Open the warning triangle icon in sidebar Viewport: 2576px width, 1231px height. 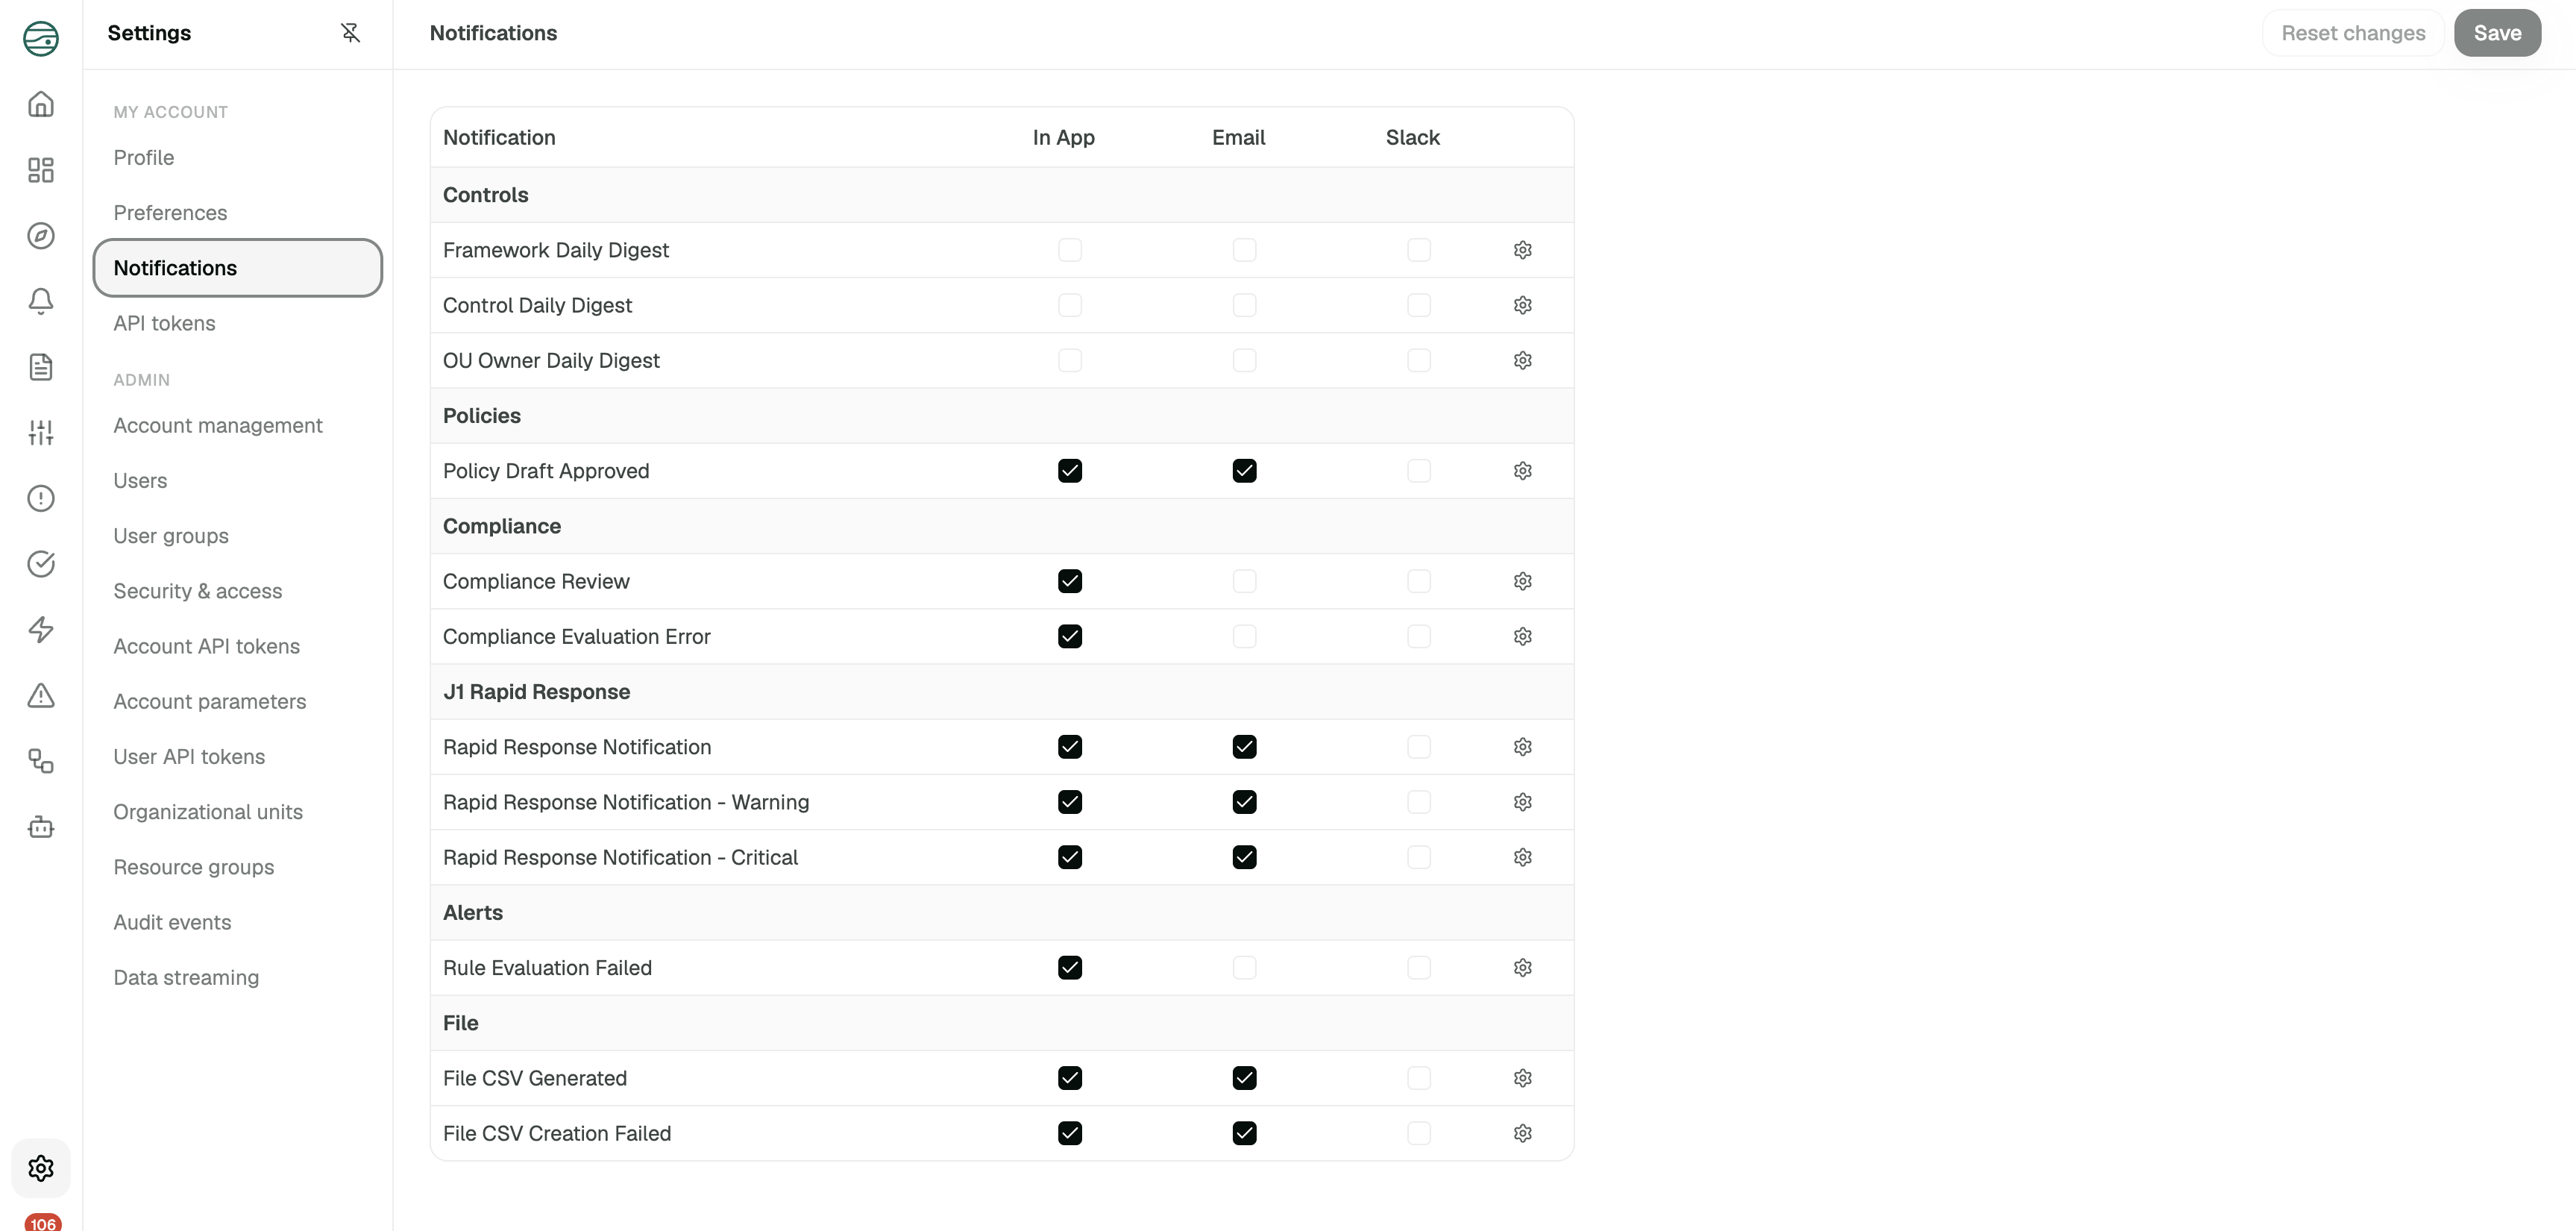click(x=41, y=695)
